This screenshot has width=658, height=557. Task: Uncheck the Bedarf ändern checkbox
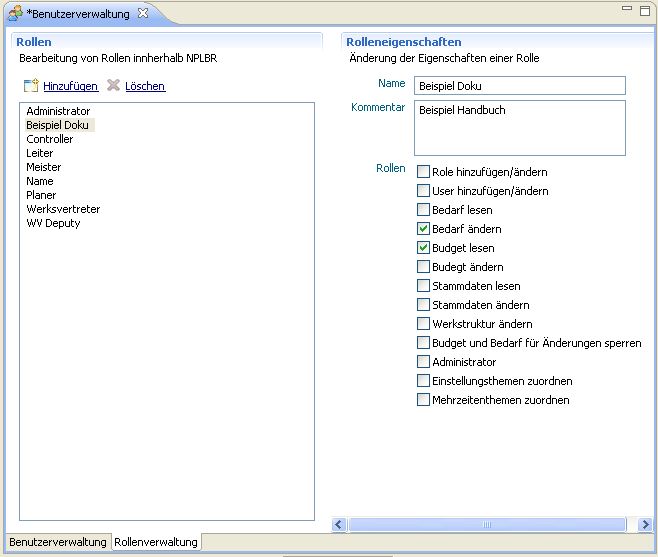click(x=424, y=229)
